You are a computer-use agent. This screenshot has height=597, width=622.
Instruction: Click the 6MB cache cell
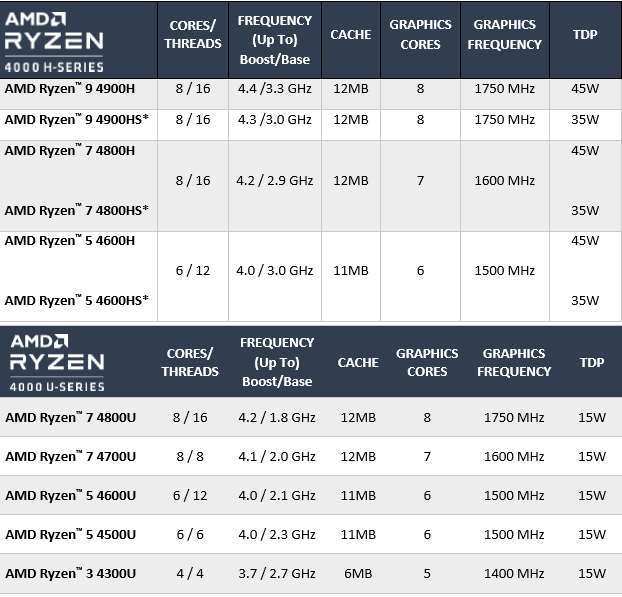358,573
